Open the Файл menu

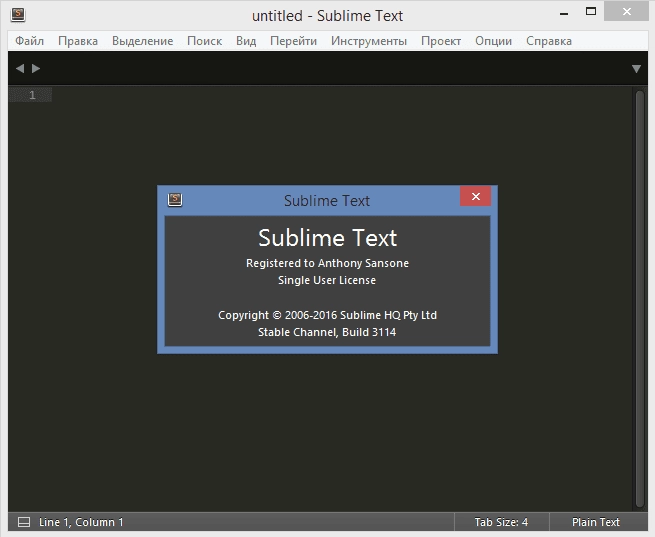coord(29,41)
